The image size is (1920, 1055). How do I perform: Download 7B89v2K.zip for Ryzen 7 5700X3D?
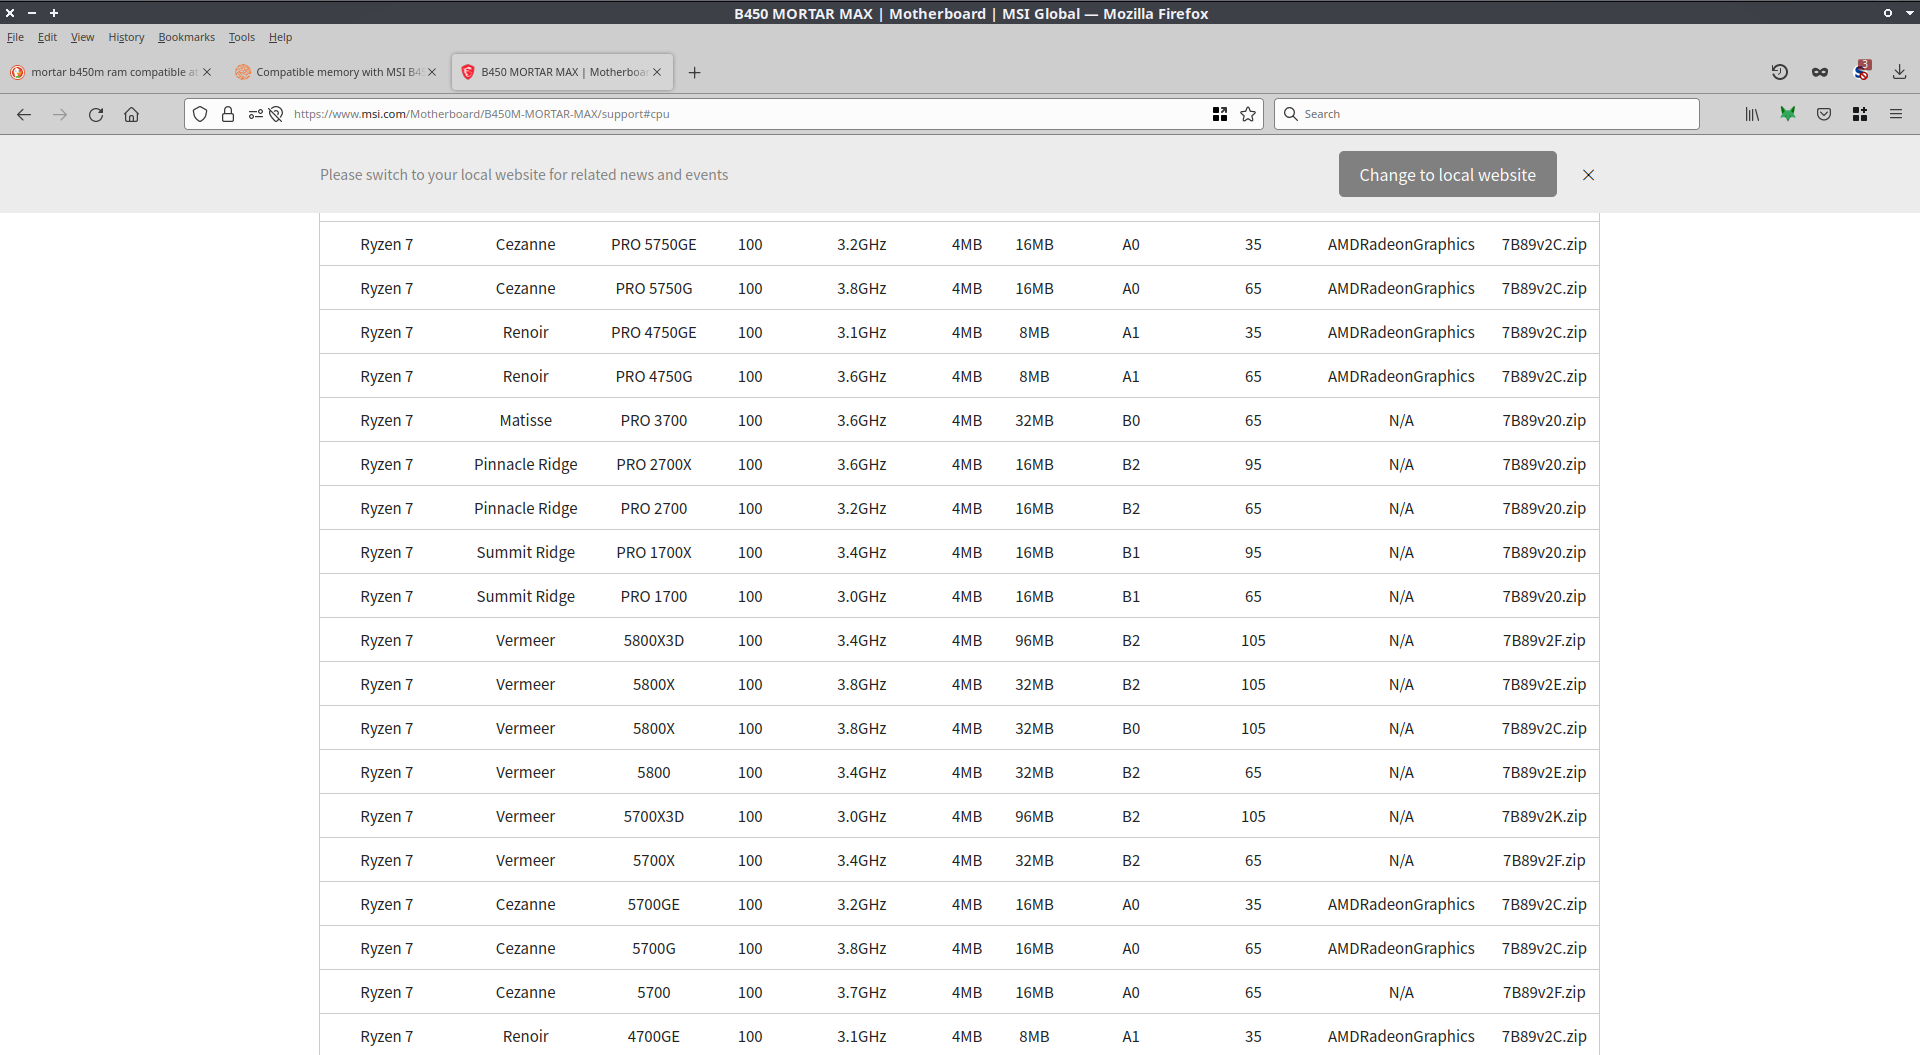tap(1543, 817)
